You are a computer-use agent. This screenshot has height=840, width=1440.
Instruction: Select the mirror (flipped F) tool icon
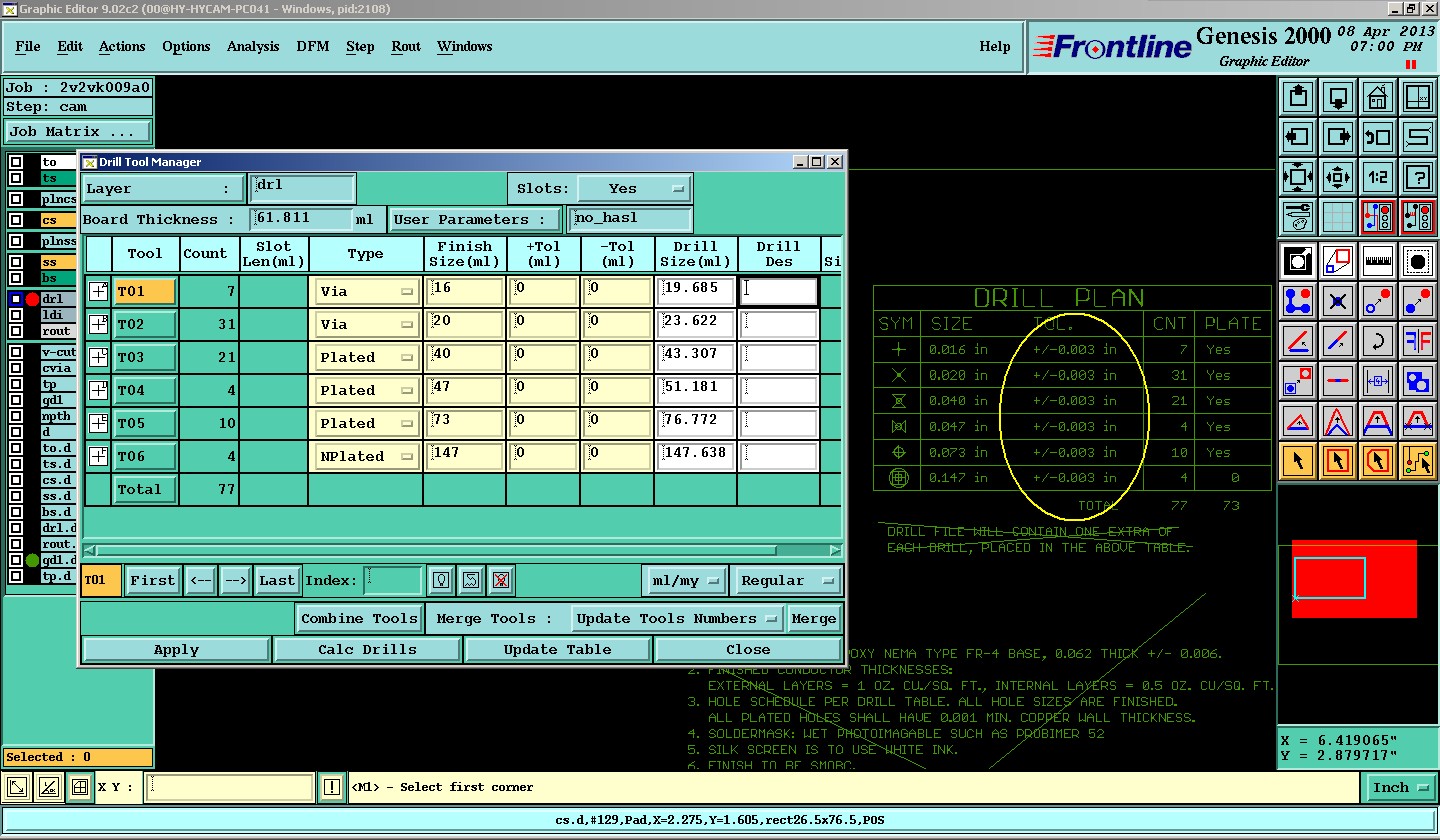click(1417, 341)
